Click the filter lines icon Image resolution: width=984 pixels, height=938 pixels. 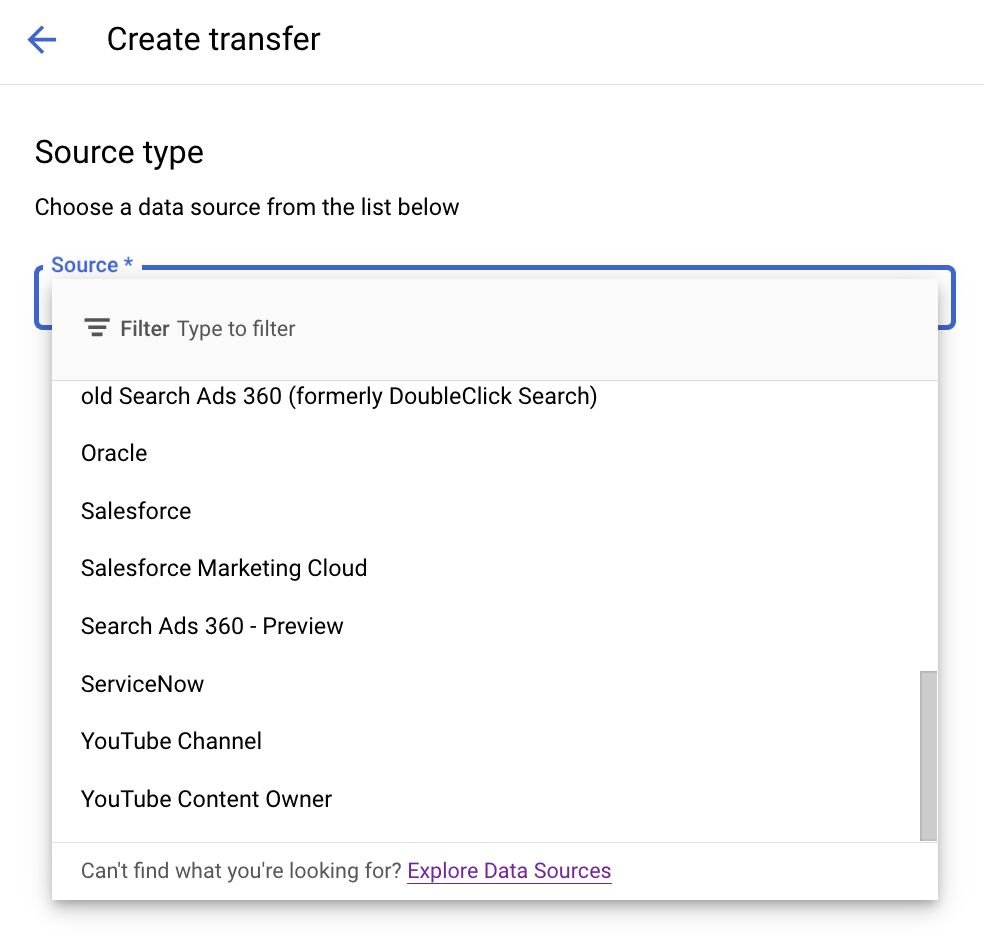pyautogui.click(x=97, y=328)
